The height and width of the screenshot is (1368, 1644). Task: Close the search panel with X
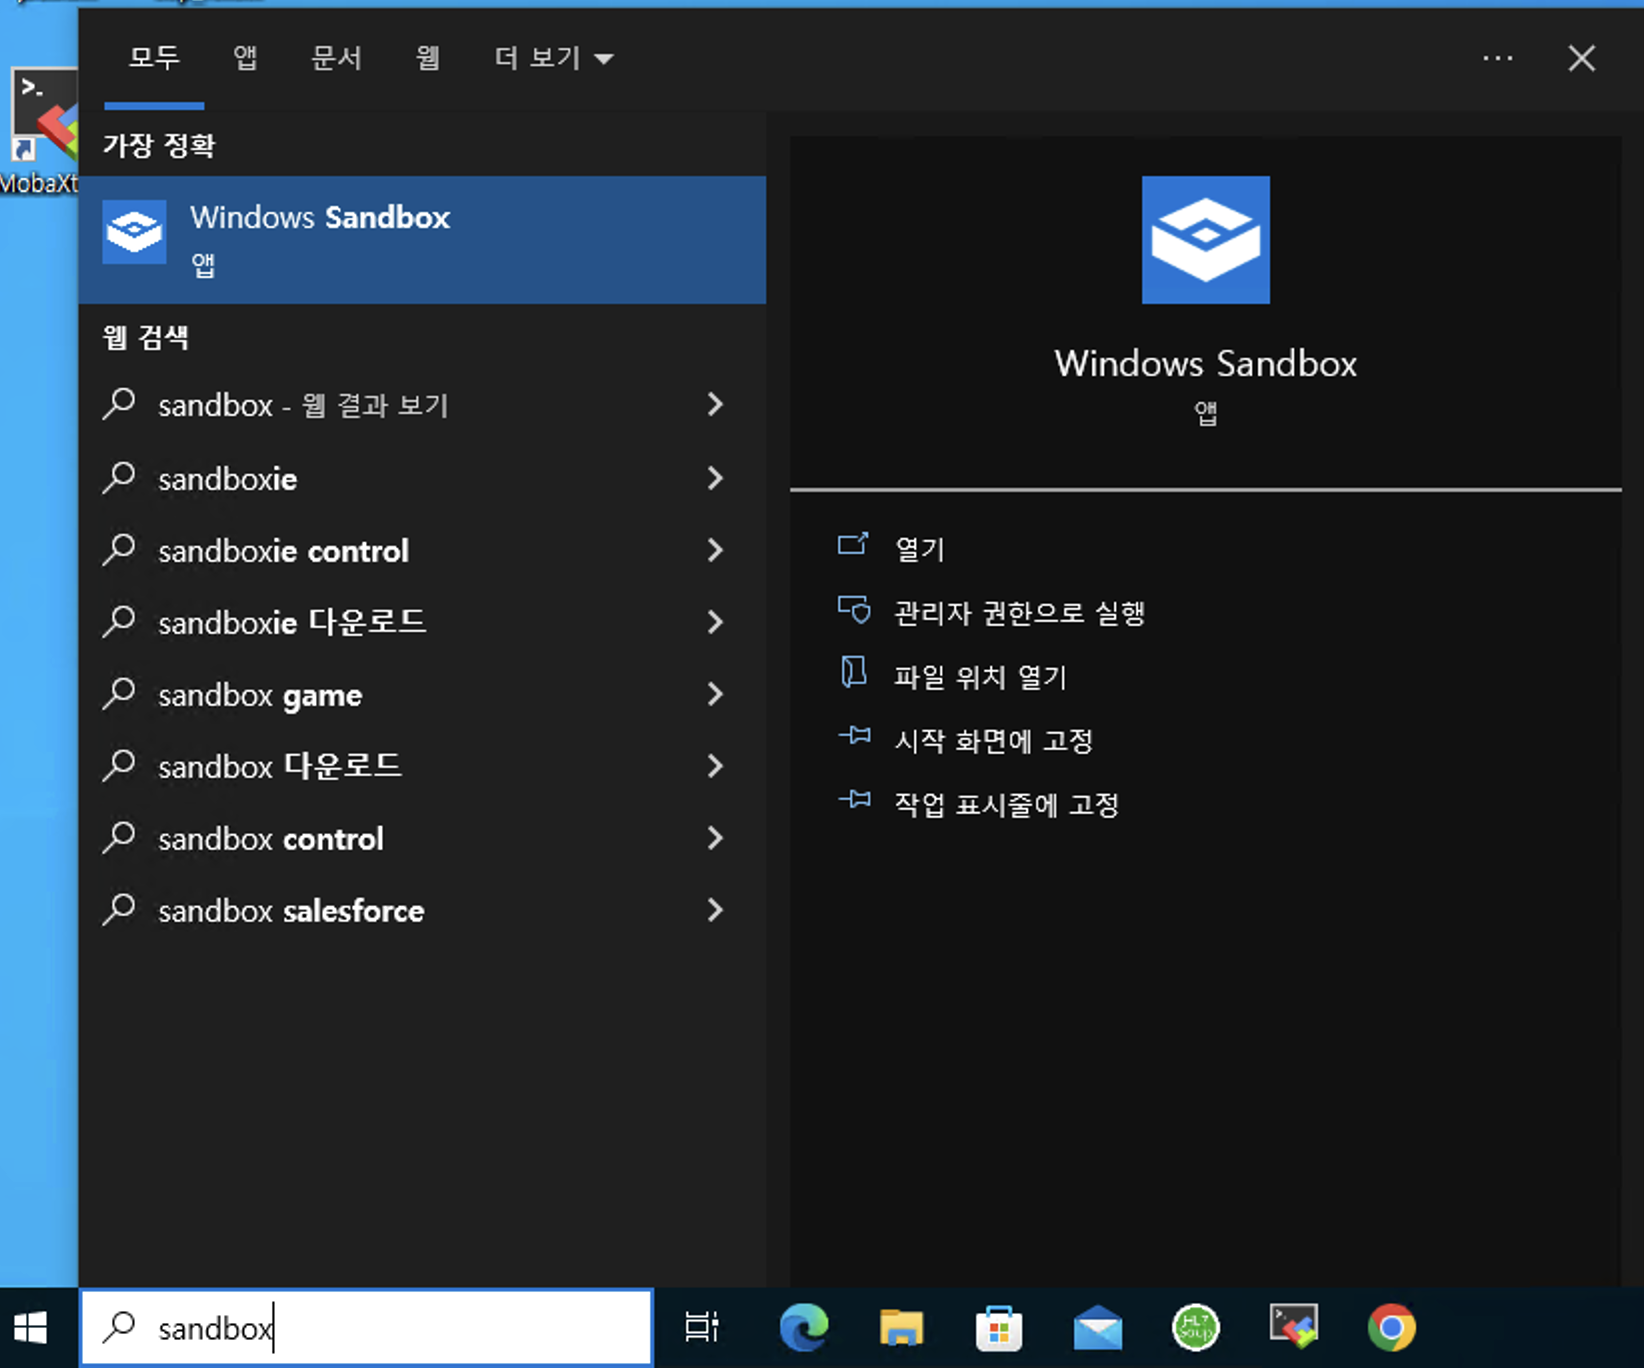click(1581, 58)
